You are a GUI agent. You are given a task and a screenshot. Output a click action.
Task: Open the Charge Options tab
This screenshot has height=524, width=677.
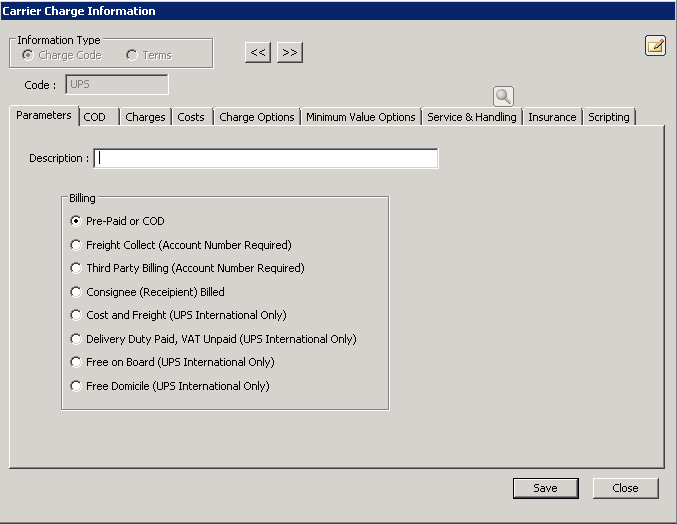point(257,117)
